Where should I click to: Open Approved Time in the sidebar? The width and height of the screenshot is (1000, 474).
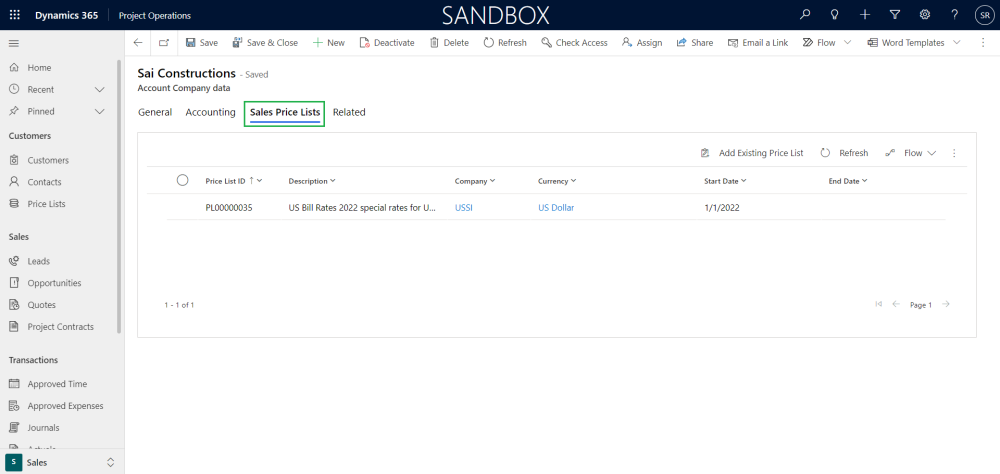57,384
